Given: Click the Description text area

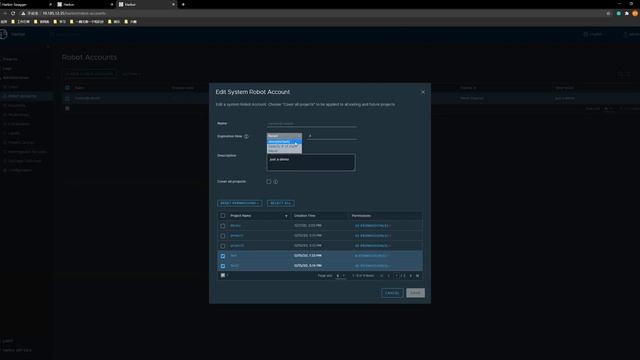Looking at the screenshot, I should (311, 162).
